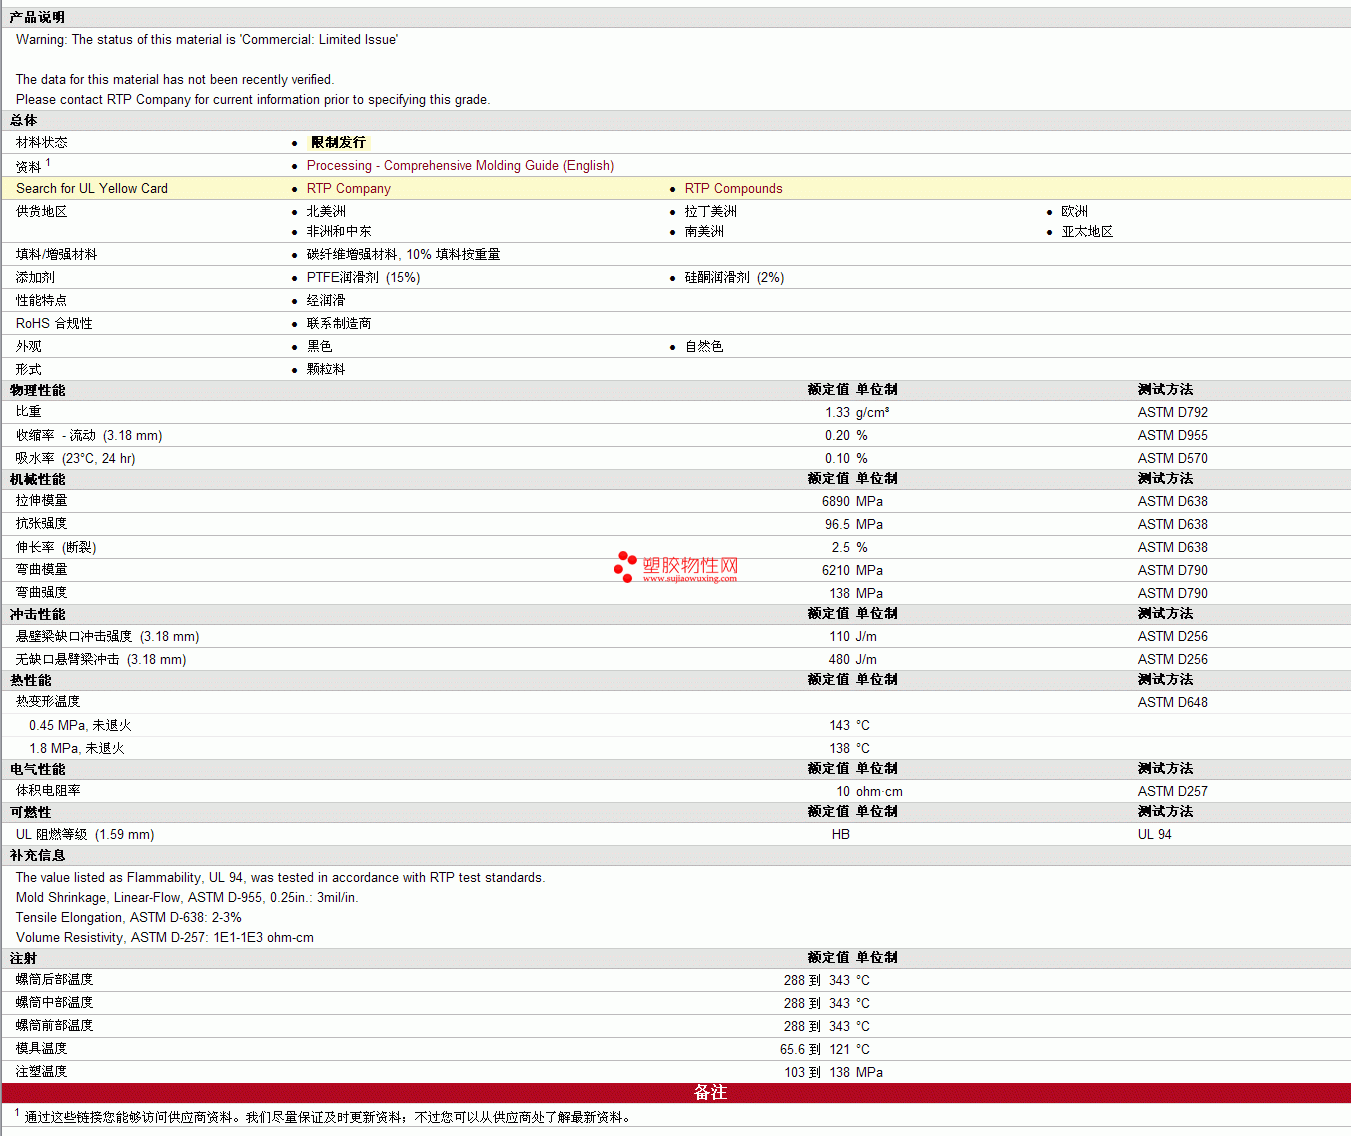The image size is (1351, 1136).
Task: Select the red 备注 banner
Action: coord(709,1093)
